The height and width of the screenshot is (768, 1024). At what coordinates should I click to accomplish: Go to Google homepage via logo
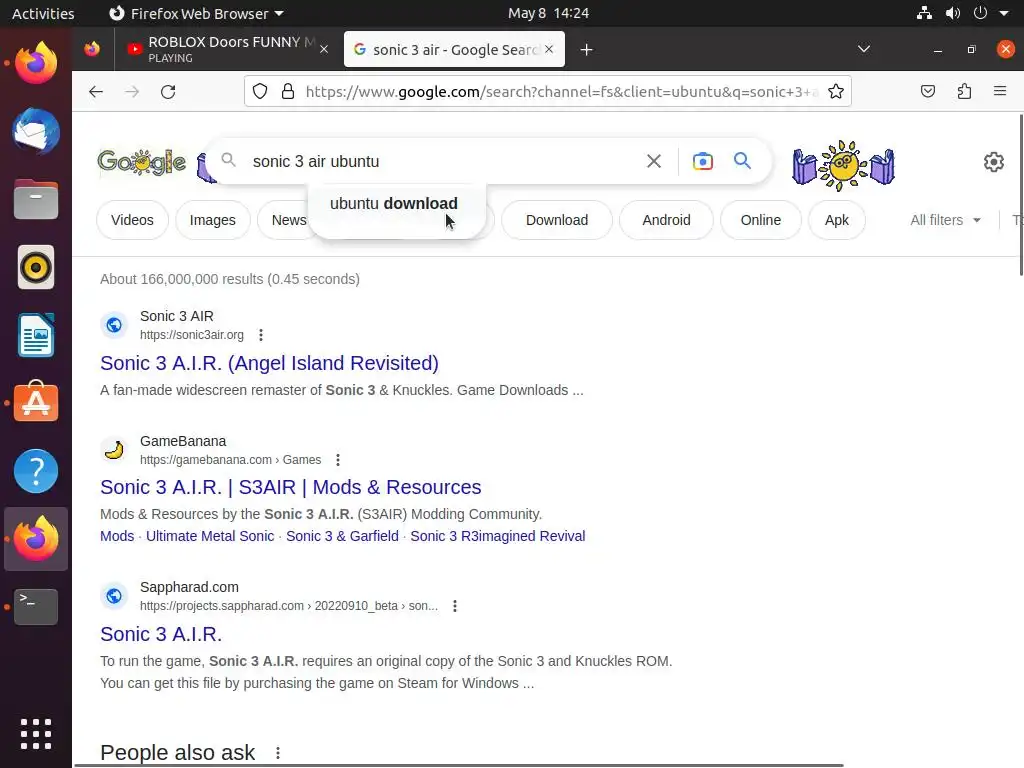(x=142, y=162)
